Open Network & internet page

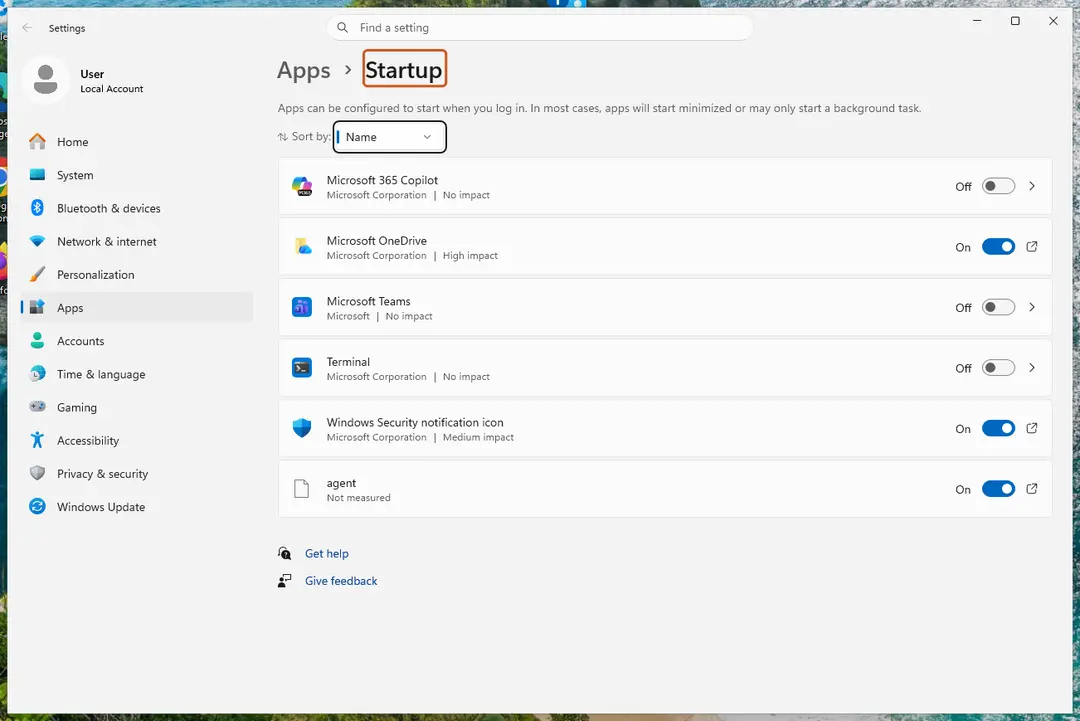(x=136, y=241)
